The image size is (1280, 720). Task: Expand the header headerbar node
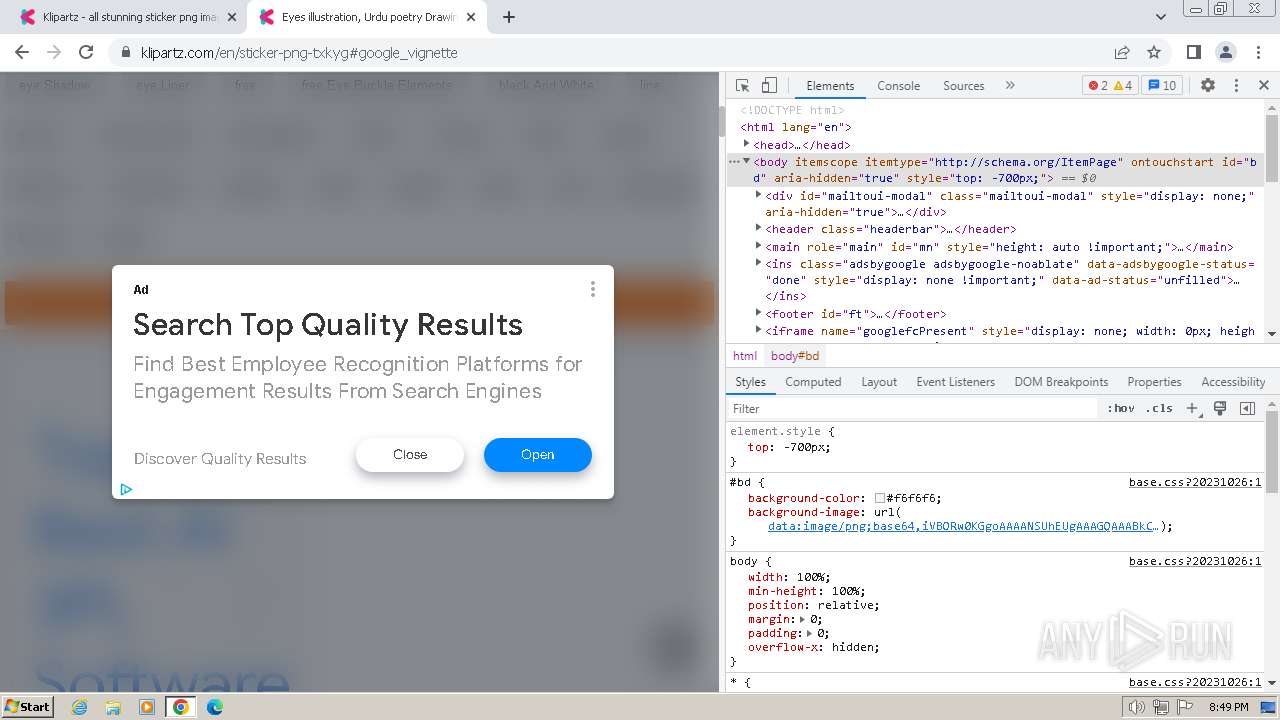(758, 229)
